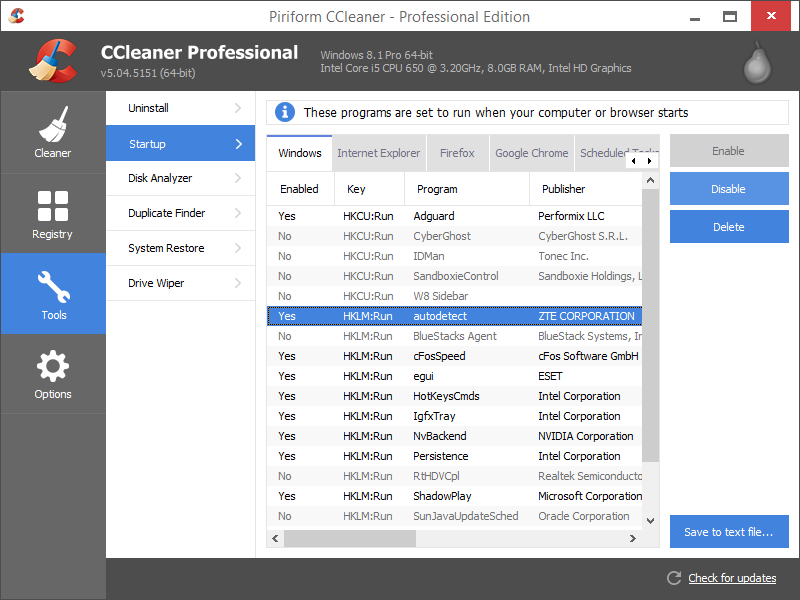800x600 pixels.
Task: Click the vertical scrollbar up arrow
Action: point(650,180)
